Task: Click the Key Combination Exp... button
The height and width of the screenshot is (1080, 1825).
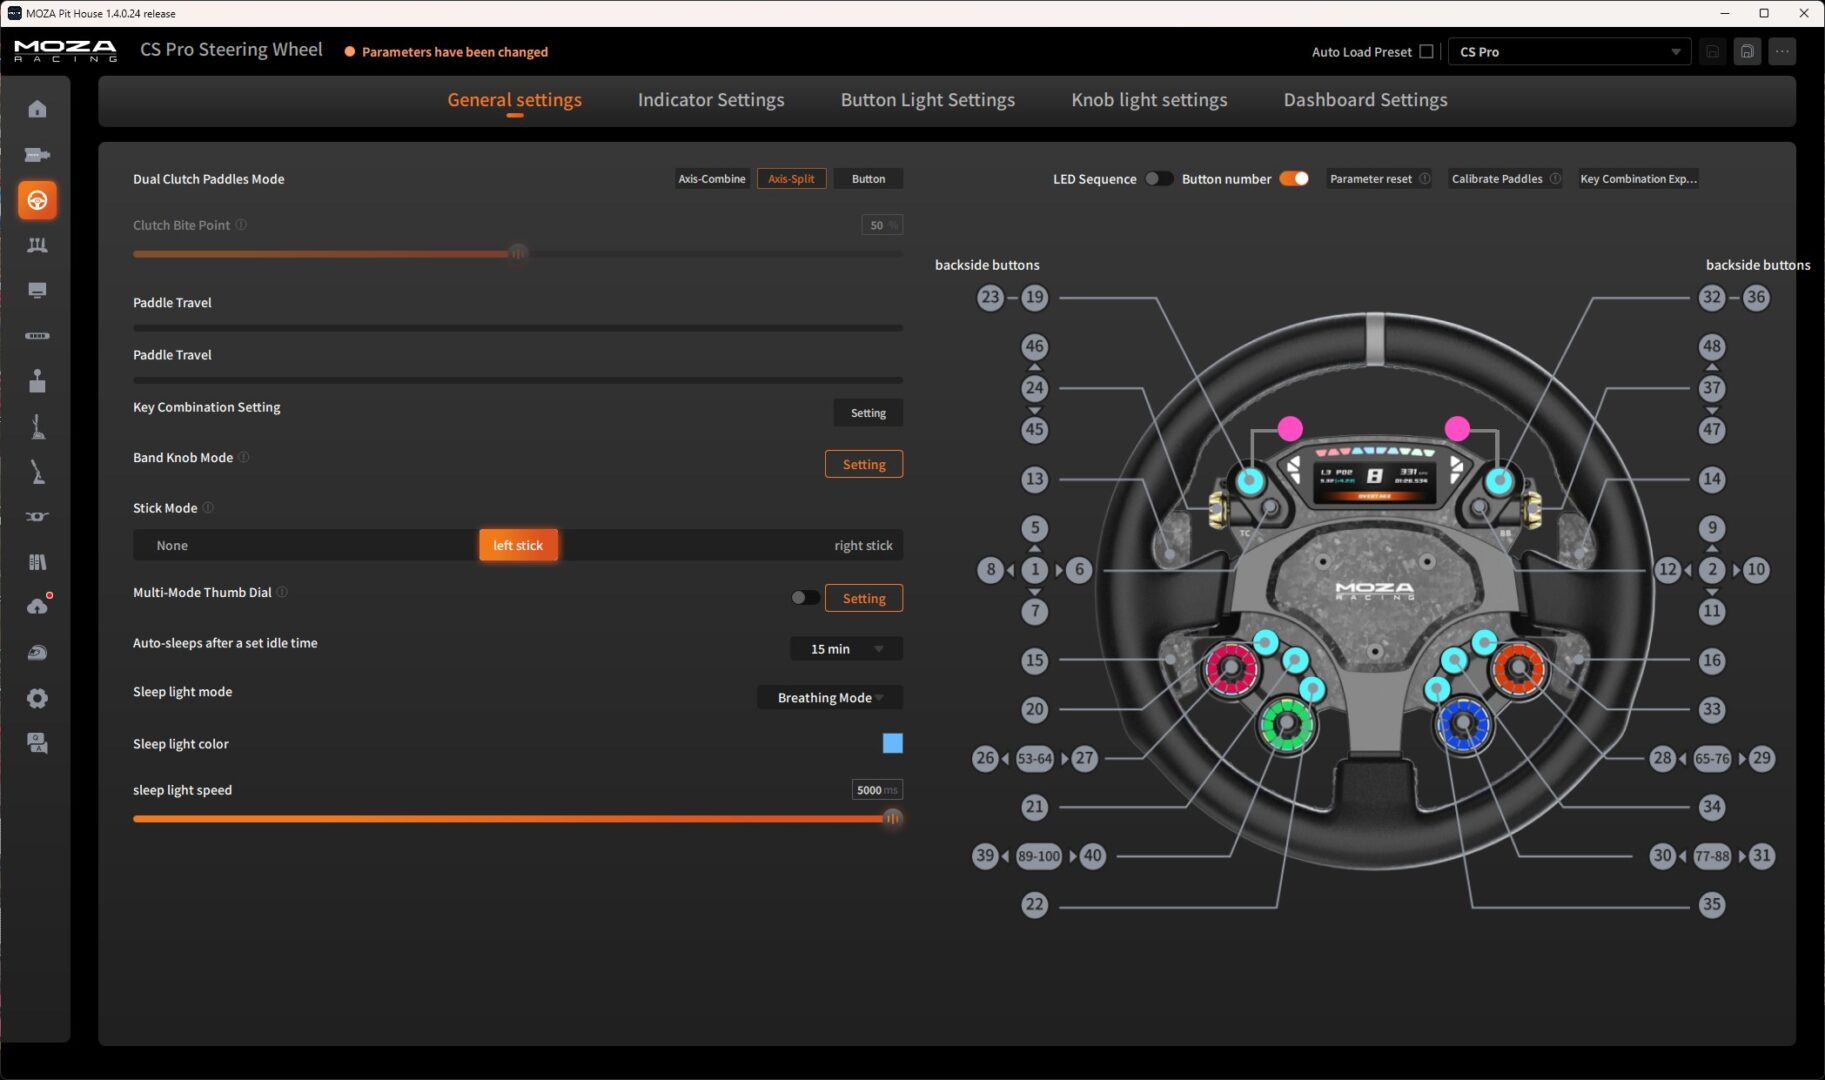Action: pos(1638,179)
